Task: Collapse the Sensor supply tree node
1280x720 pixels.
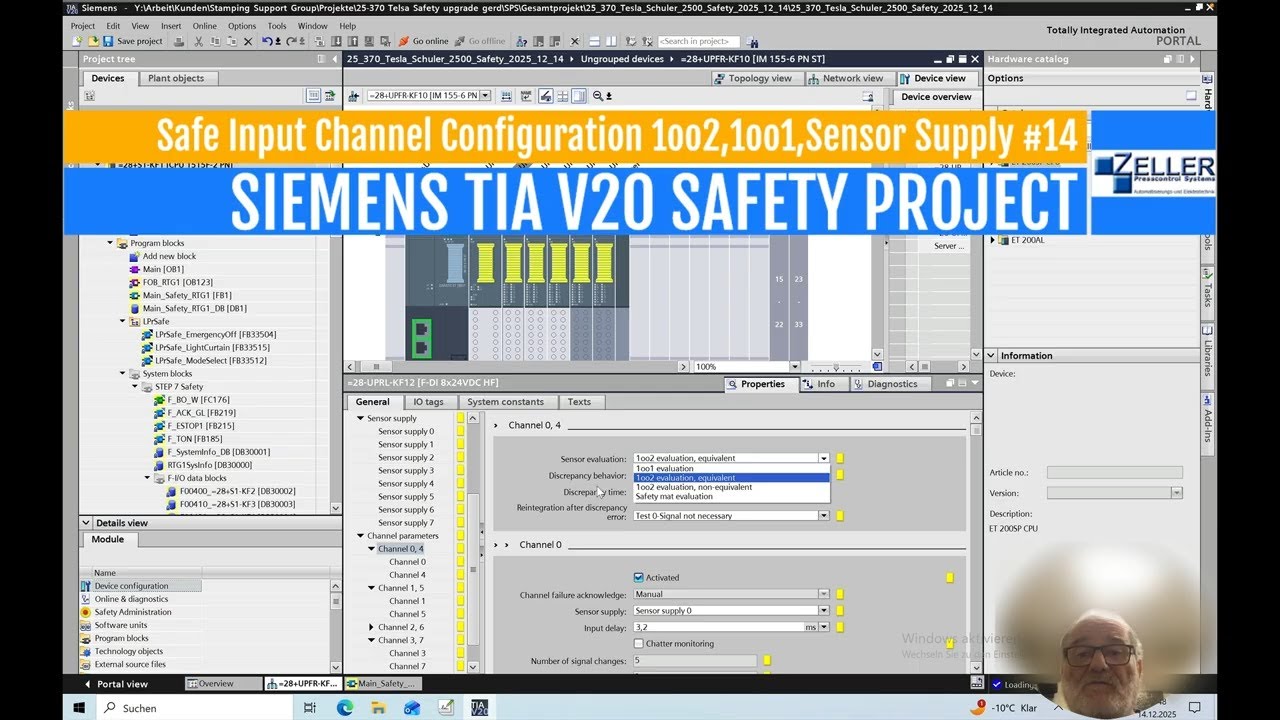Action: point(361,419)
